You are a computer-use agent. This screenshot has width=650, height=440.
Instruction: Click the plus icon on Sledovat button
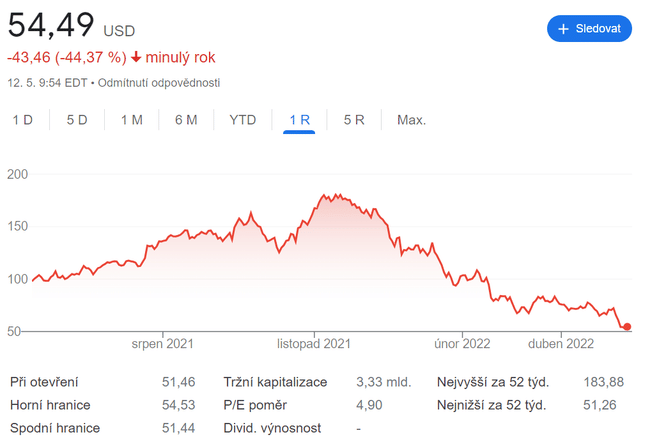[563, 29]
